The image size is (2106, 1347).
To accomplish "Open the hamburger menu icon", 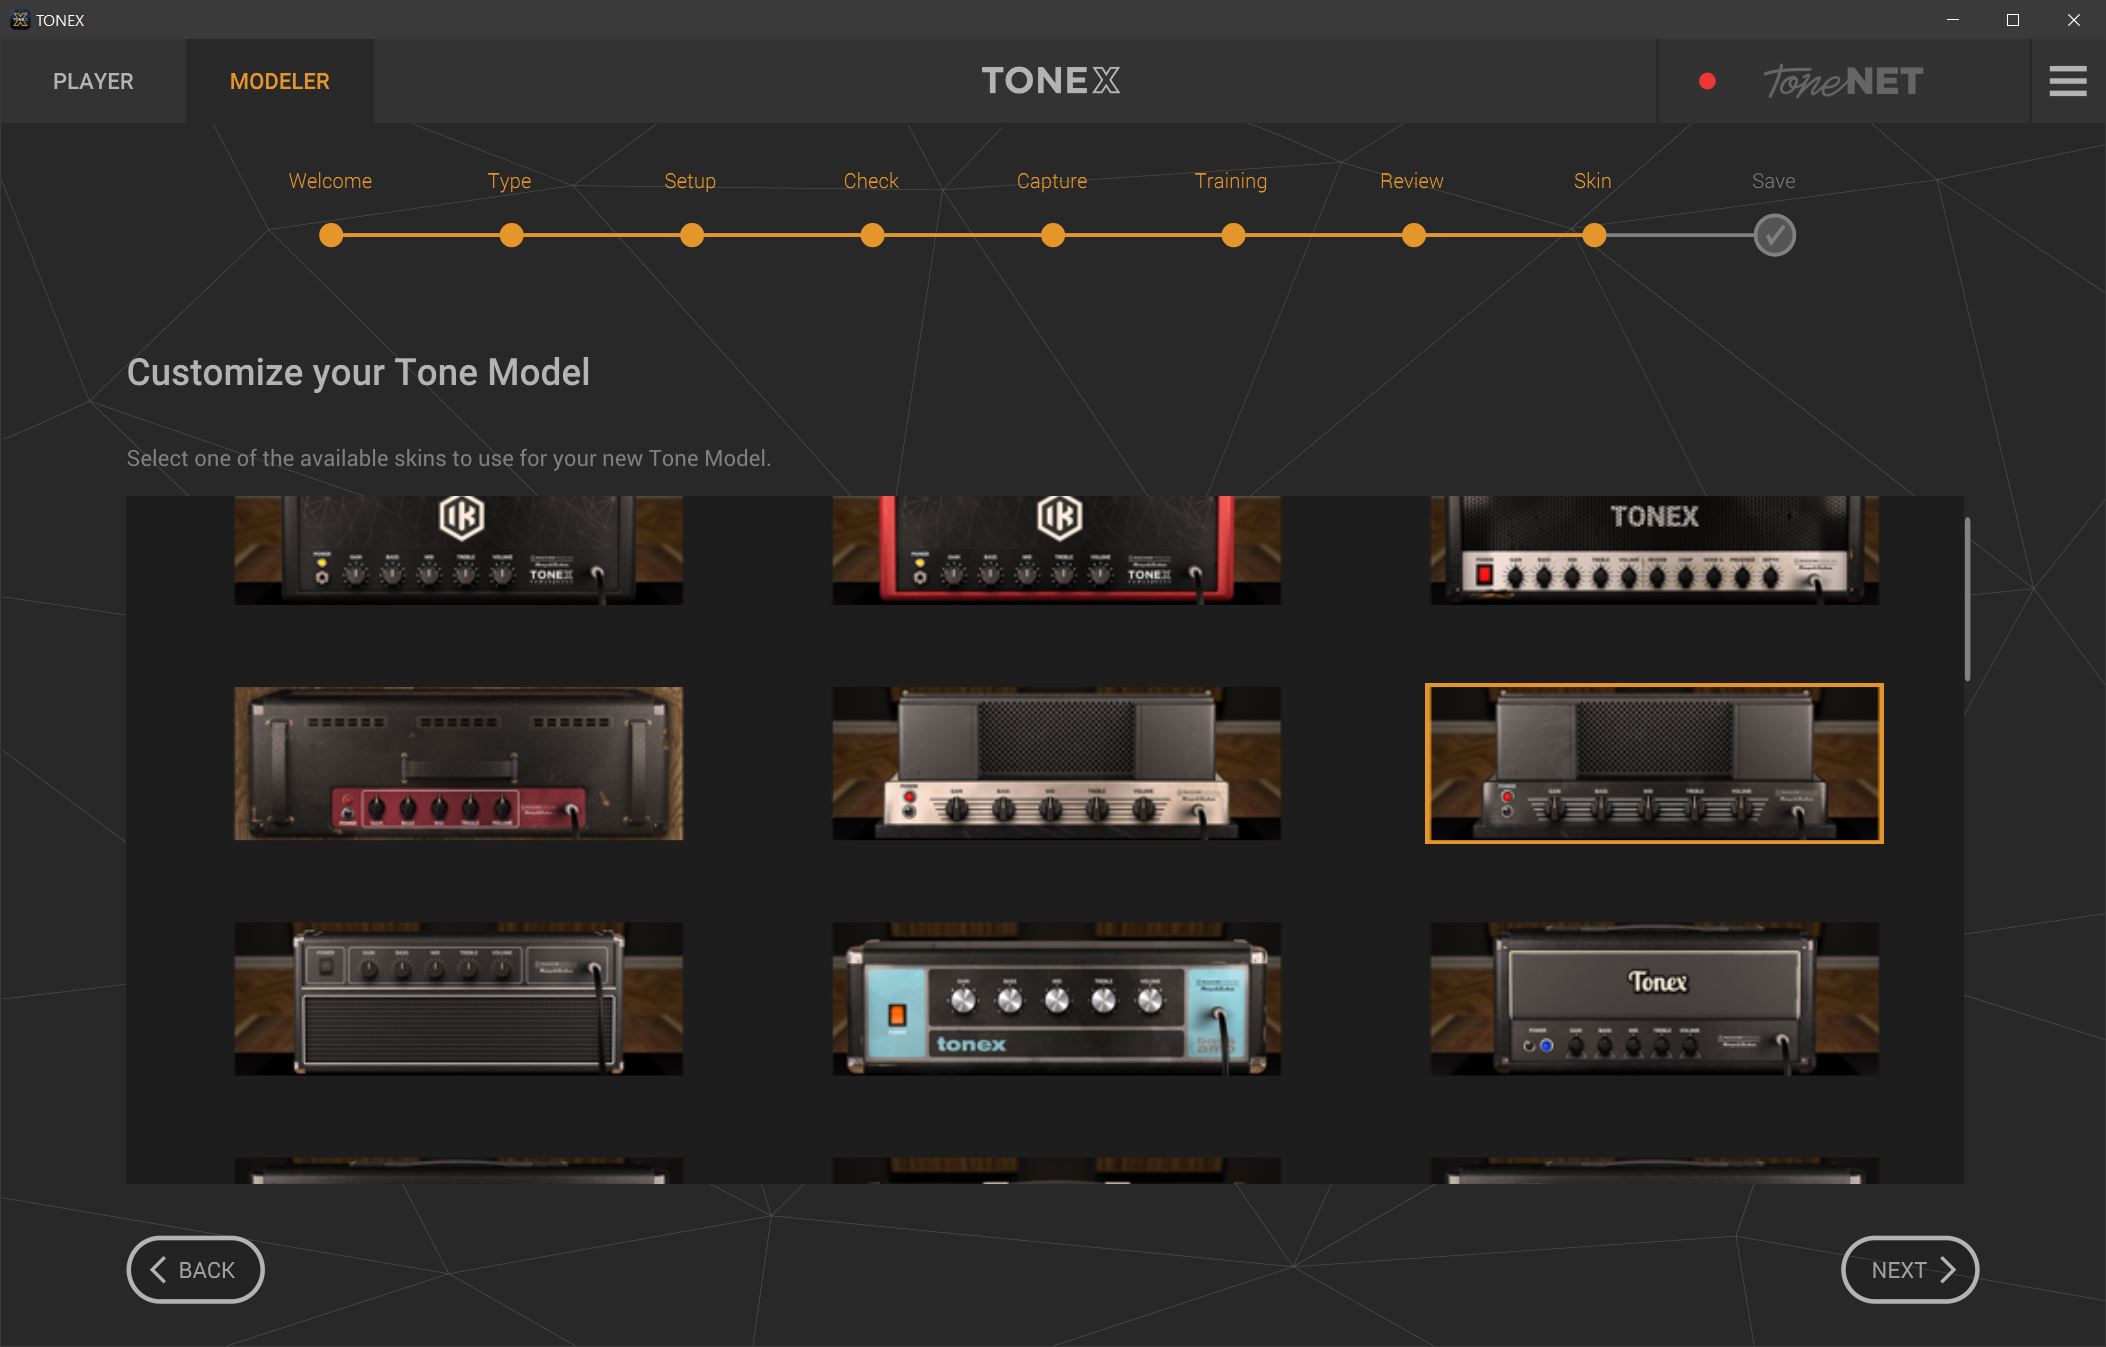I will click(2067, 81).
